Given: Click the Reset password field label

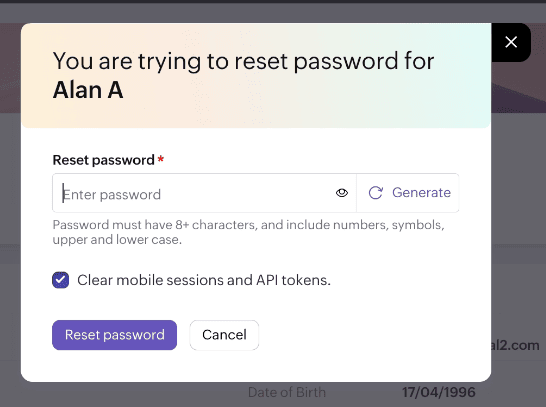Looking at the screenshot, I should pyautogui.click(x=103, y=160).
